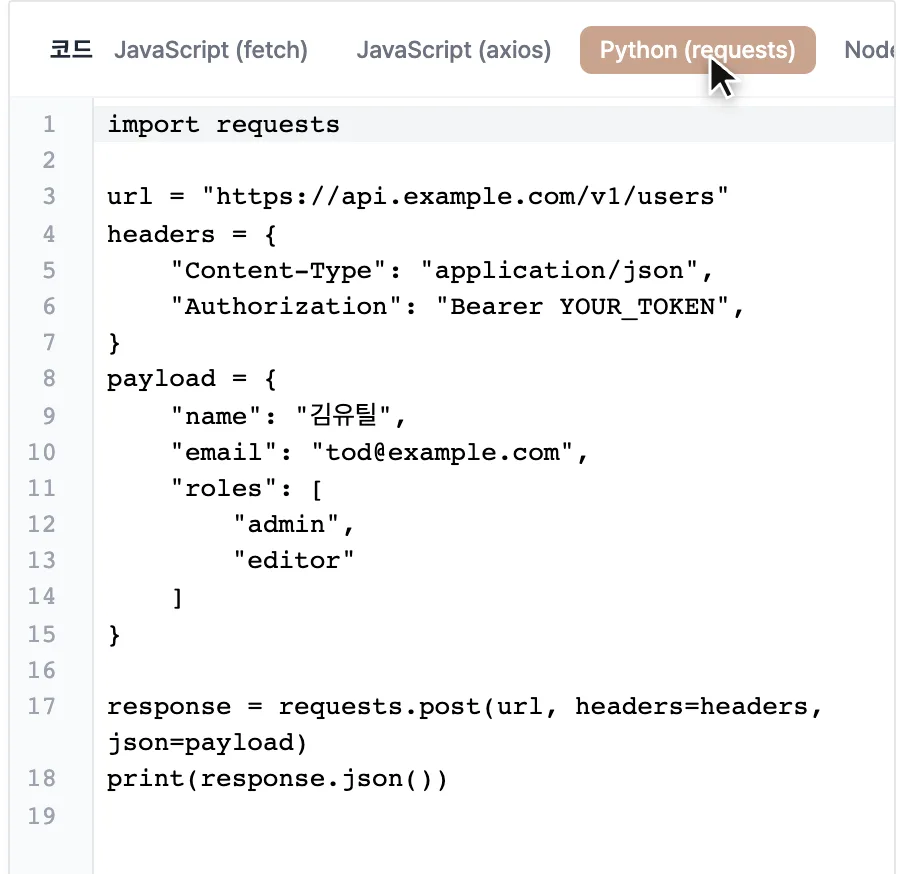Click the API URL string on line 3

pos(465,197)
